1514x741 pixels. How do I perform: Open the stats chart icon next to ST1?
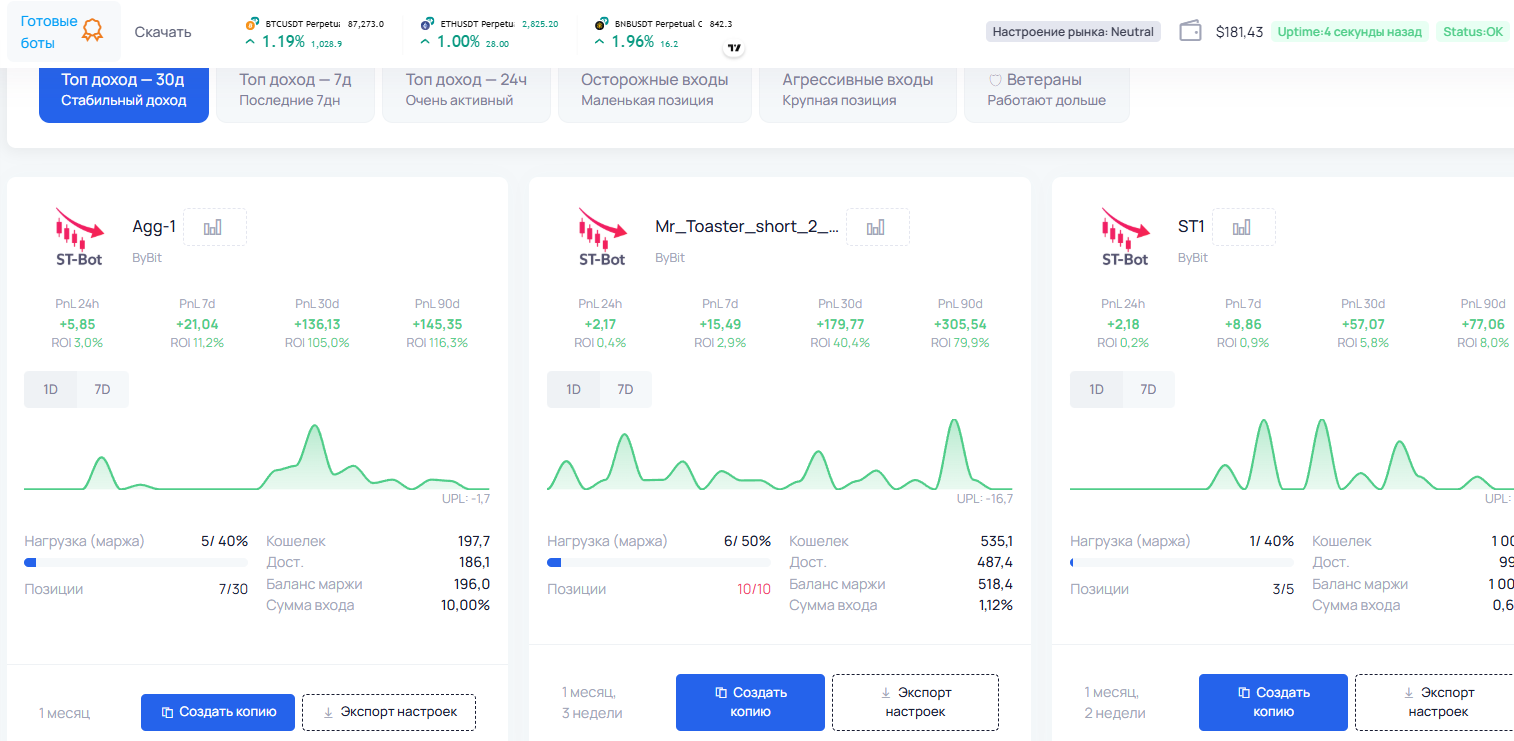[1242, 227]
